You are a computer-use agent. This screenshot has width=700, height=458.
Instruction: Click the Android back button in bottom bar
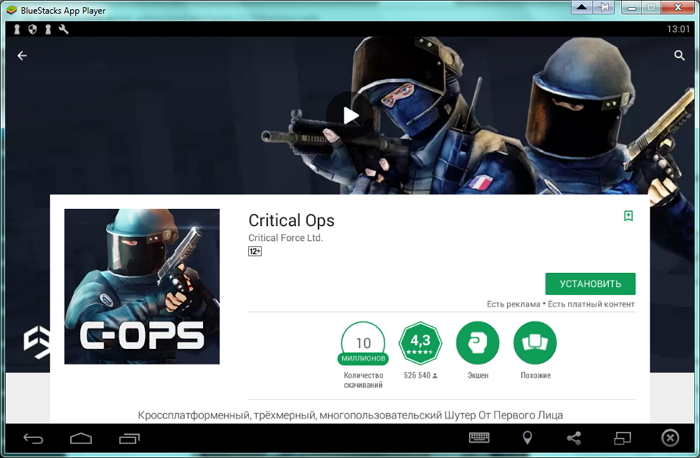(33, 439)
